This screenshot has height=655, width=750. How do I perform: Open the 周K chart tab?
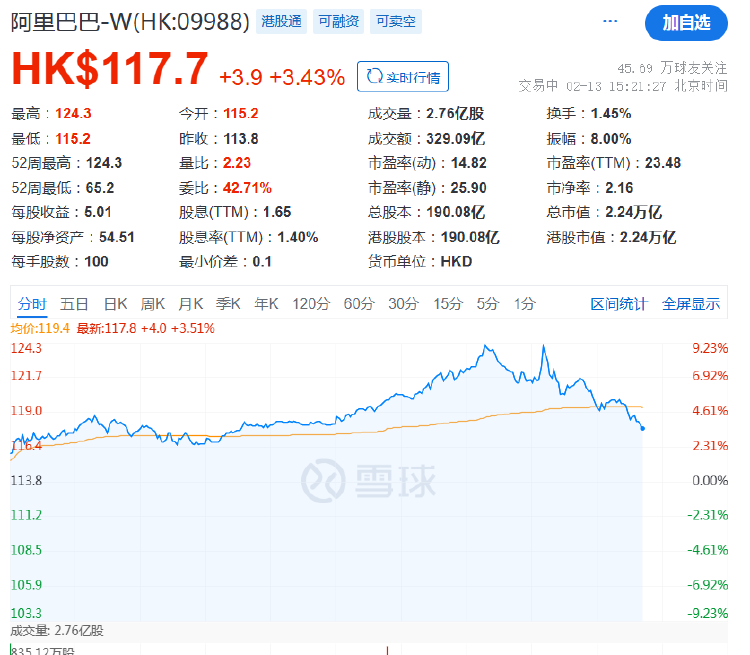coord(153,304)
